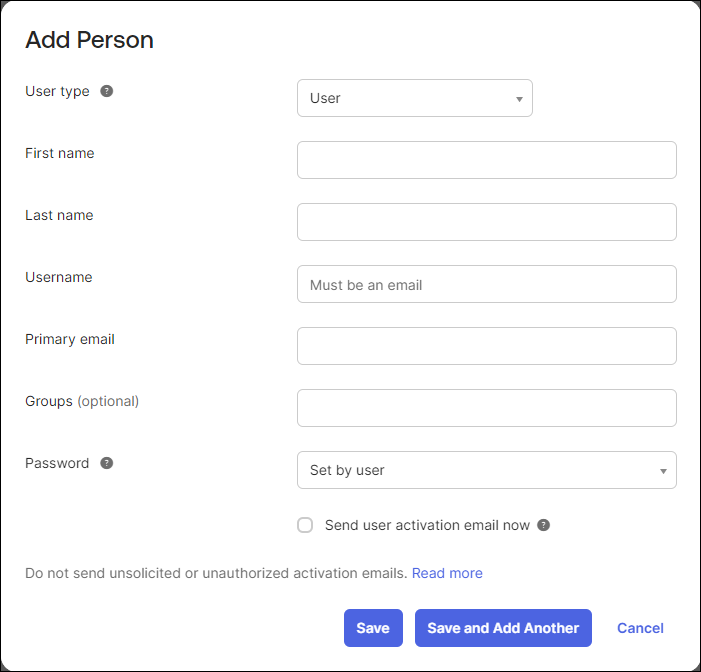Viewport: 701px width, 672px height.
Task: Click into the Last name text box
Action: click(x=486, y=222)
